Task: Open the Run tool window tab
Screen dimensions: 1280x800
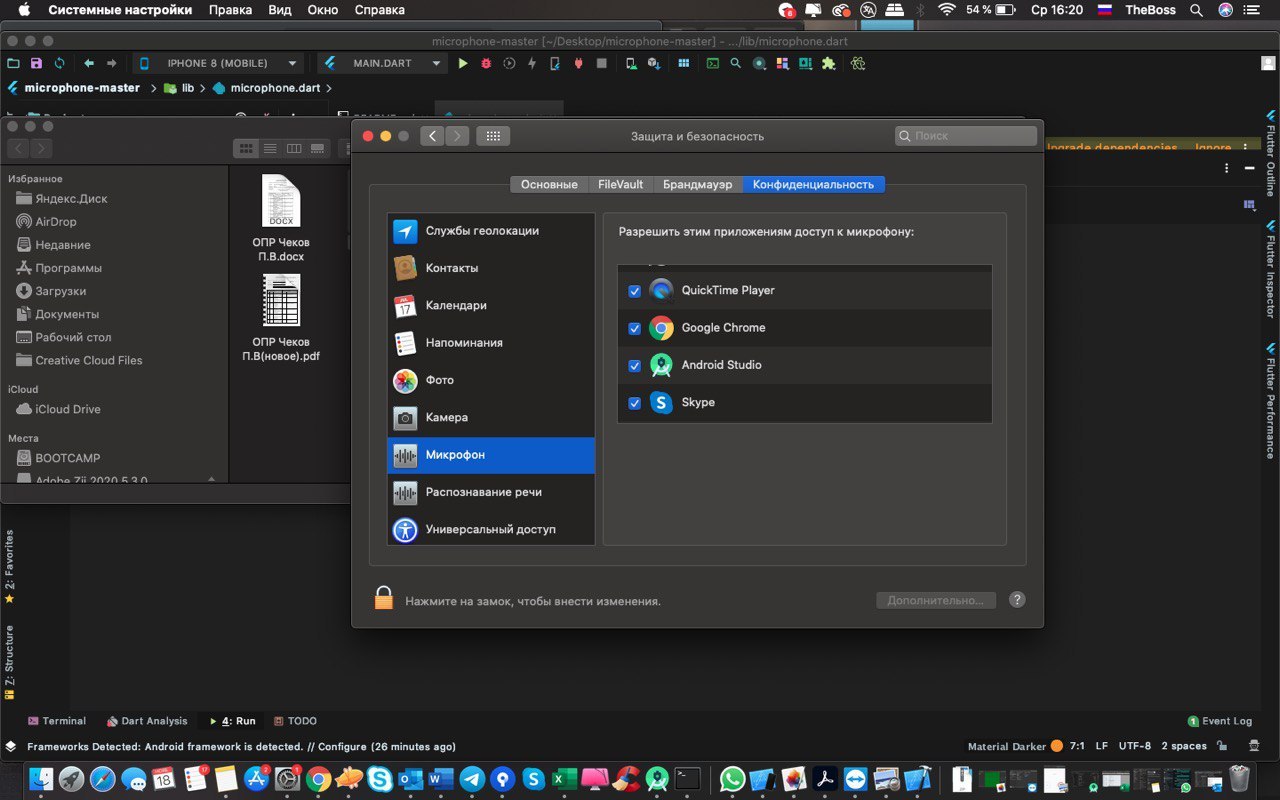Action: (233, 721)
